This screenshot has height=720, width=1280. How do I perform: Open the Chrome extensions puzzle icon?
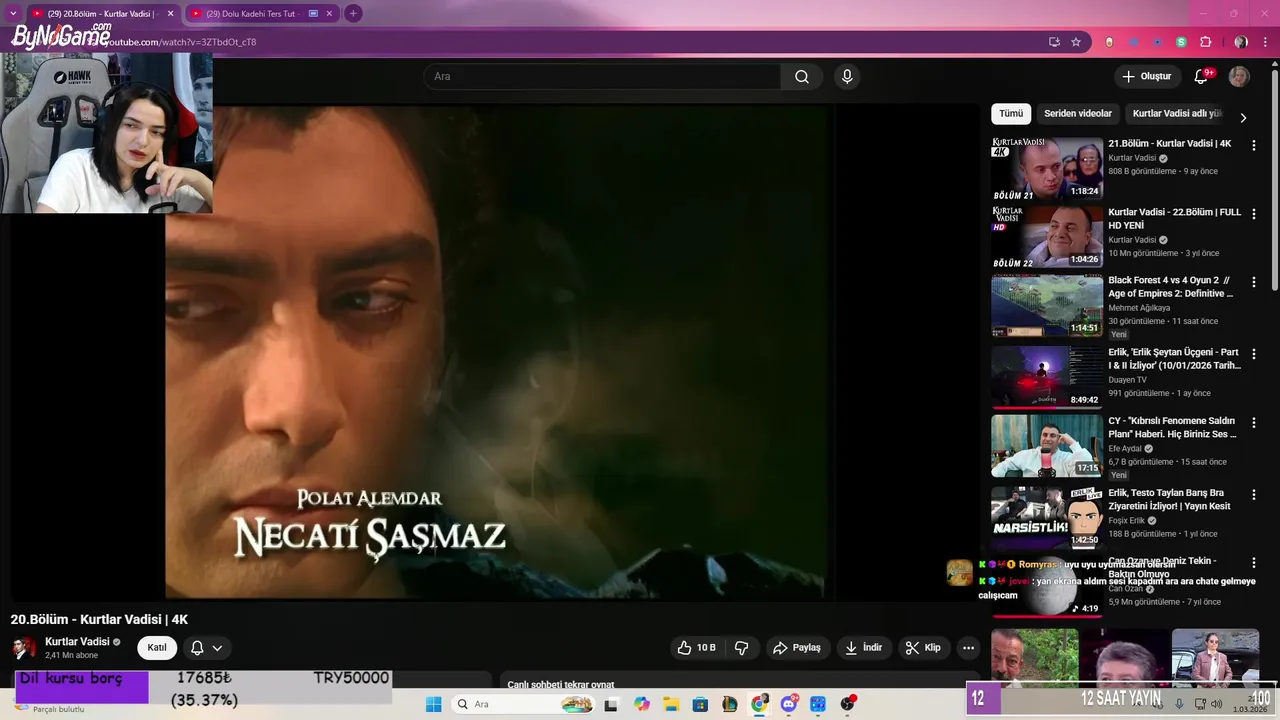[x=1205, y=42]
